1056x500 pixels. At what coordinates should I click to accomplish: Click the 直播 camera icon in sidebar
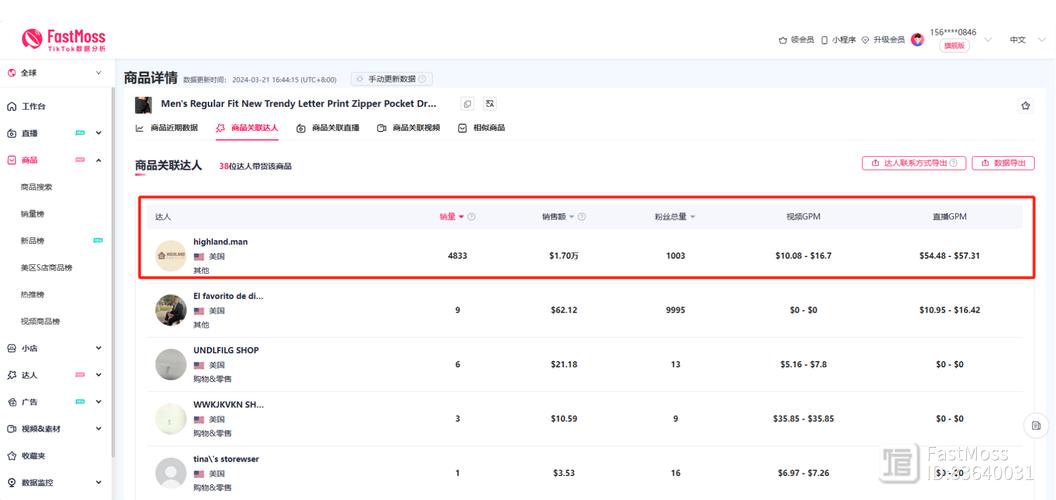pyautogui.click(x=11, y=133)
